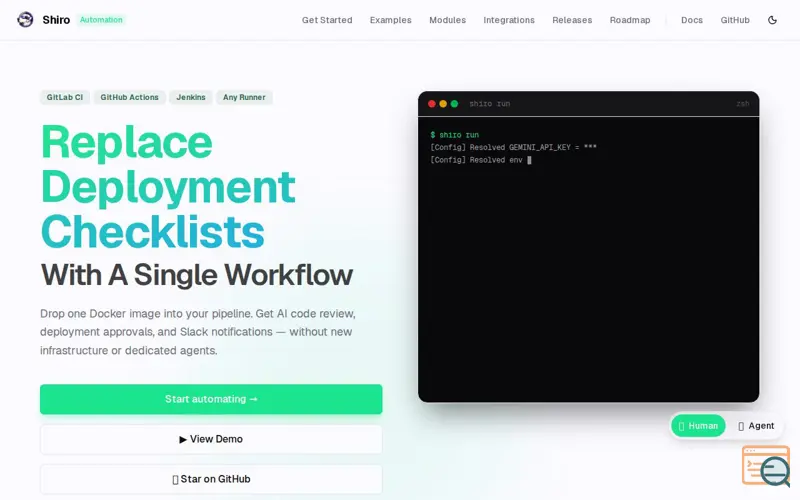Image resolution: width=800 pixels, height=500 pixels.
Task: Click the View Demo button
Action: click(211, 439)
